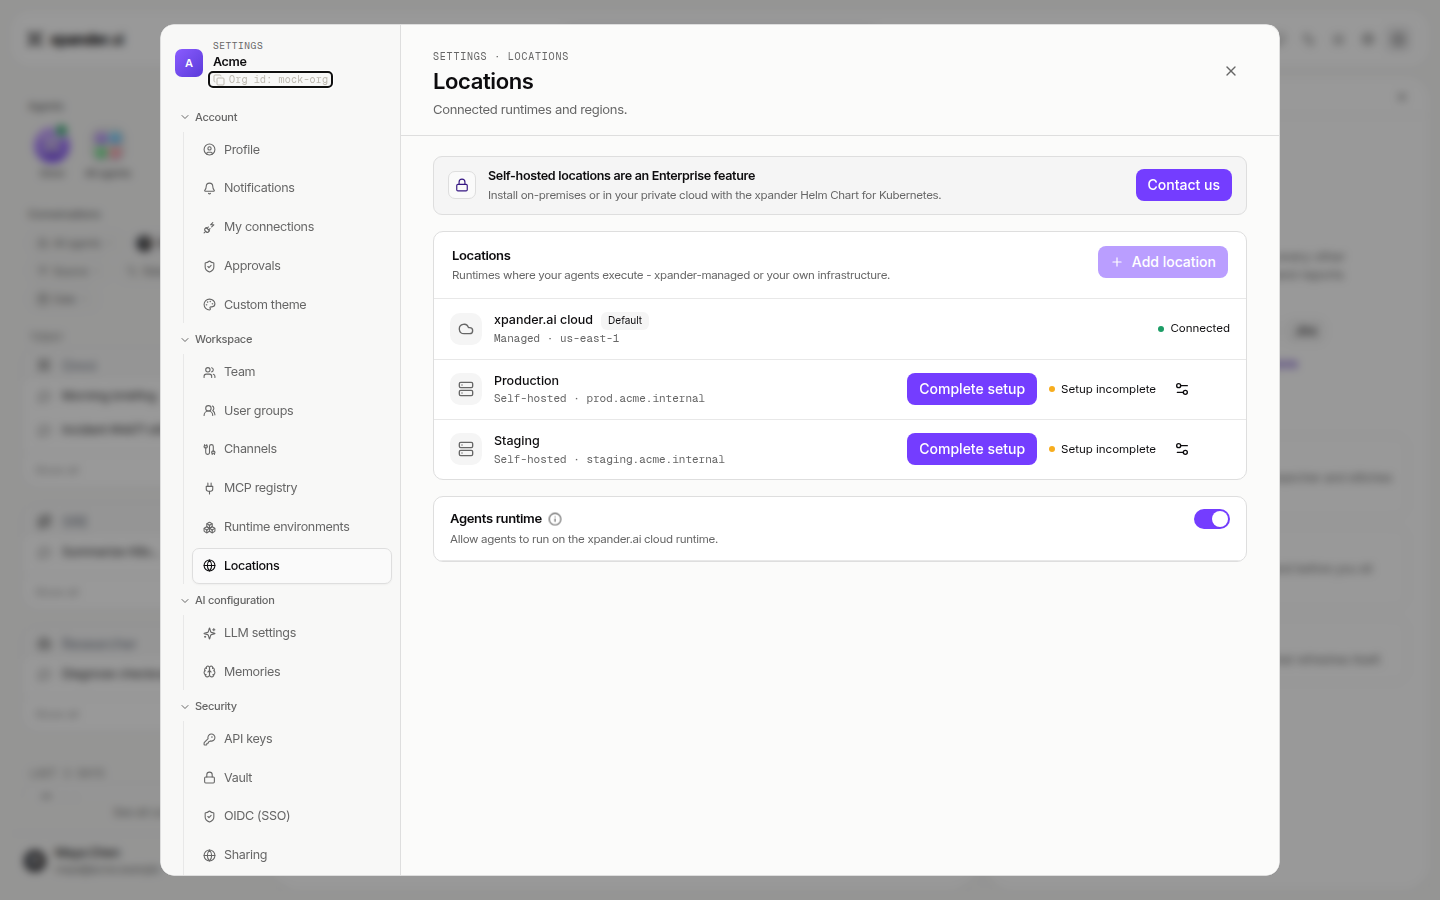Open the User groups page
1440x900 pixels.
[x=291, y=411]
